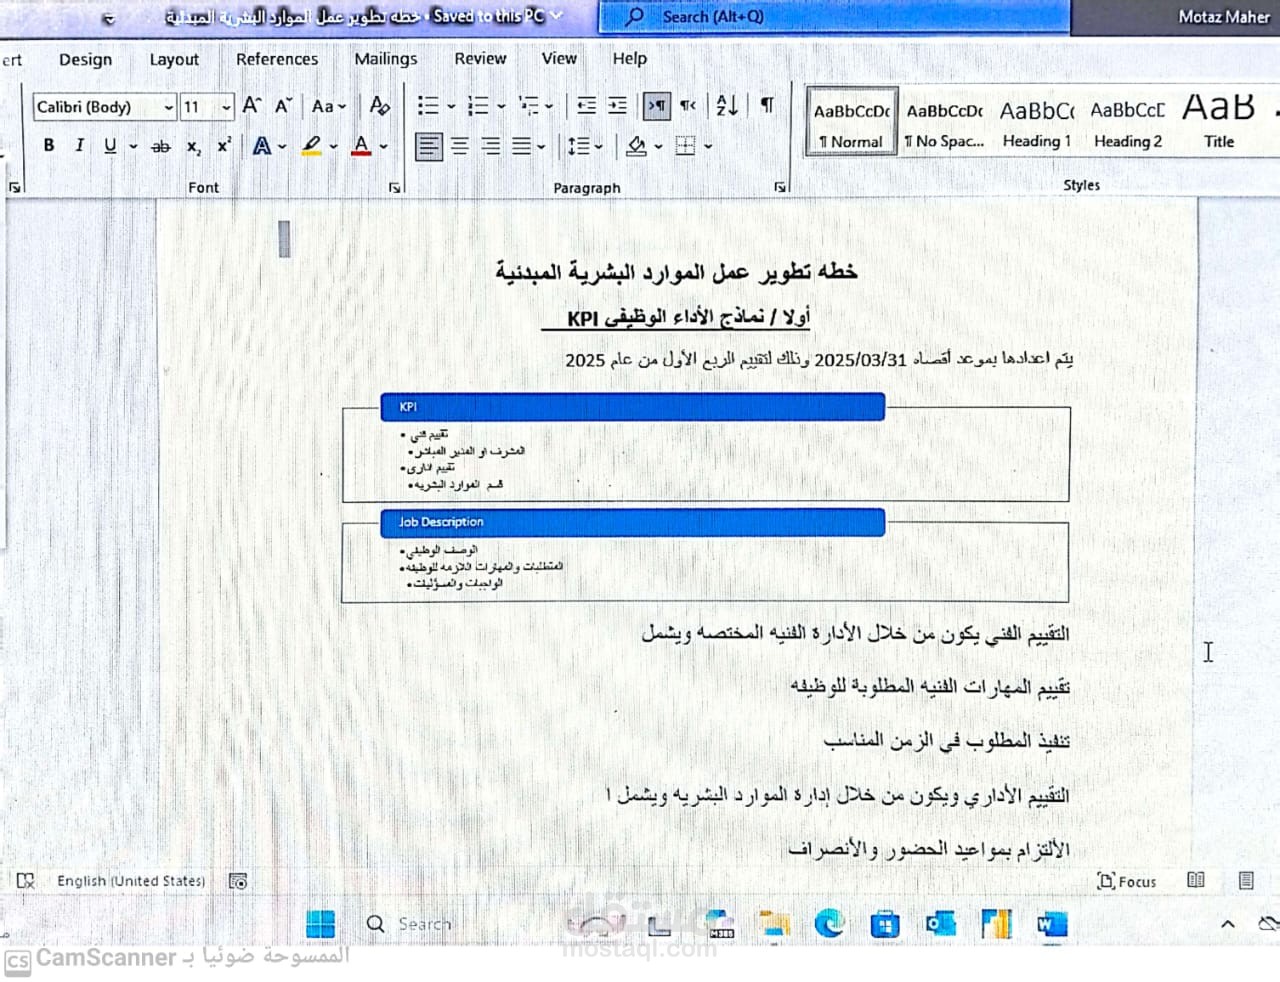Apply the No Spacing style
This screenshot has height=982, width=1280.
(944, 123)
